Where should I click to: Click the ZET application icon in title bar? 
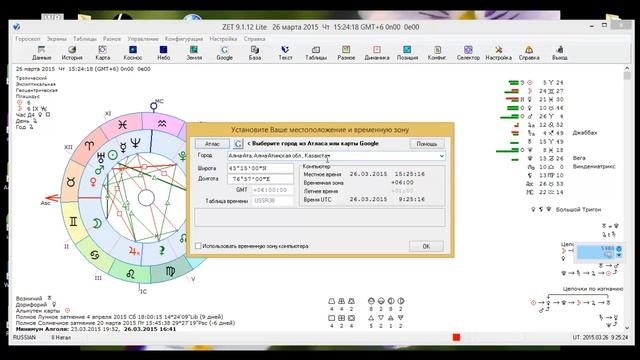[16, 27]
